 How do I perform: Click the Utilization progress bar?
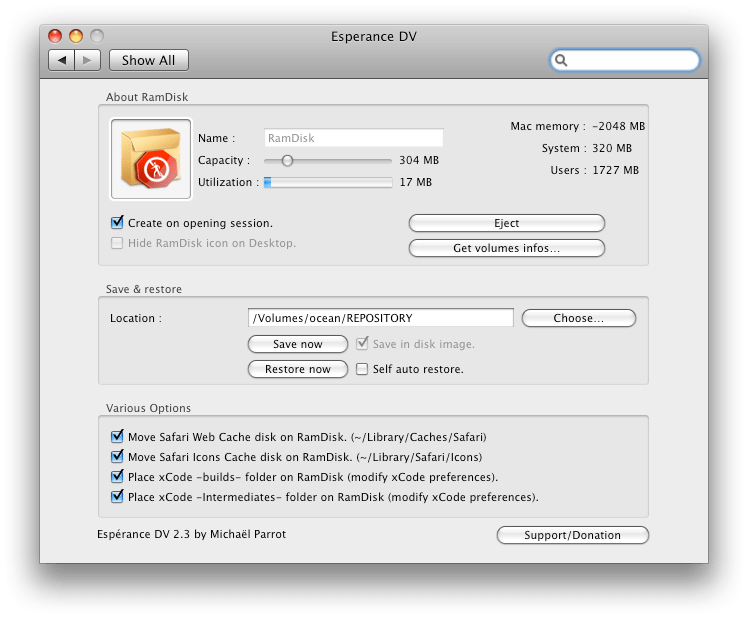coord(328,182)
